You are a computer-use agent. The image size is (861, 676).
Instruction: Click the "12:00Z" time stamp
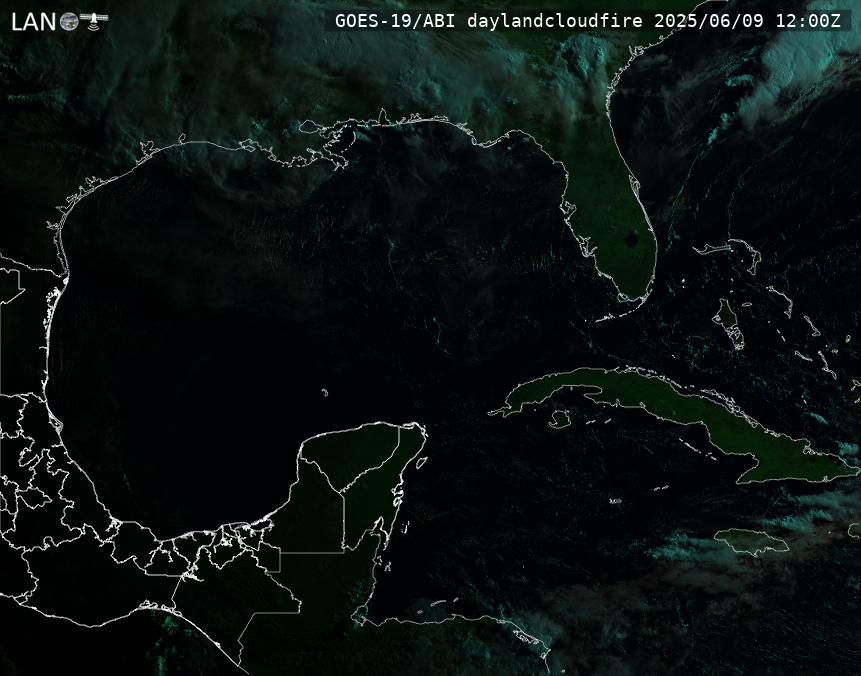pos(808,21)
